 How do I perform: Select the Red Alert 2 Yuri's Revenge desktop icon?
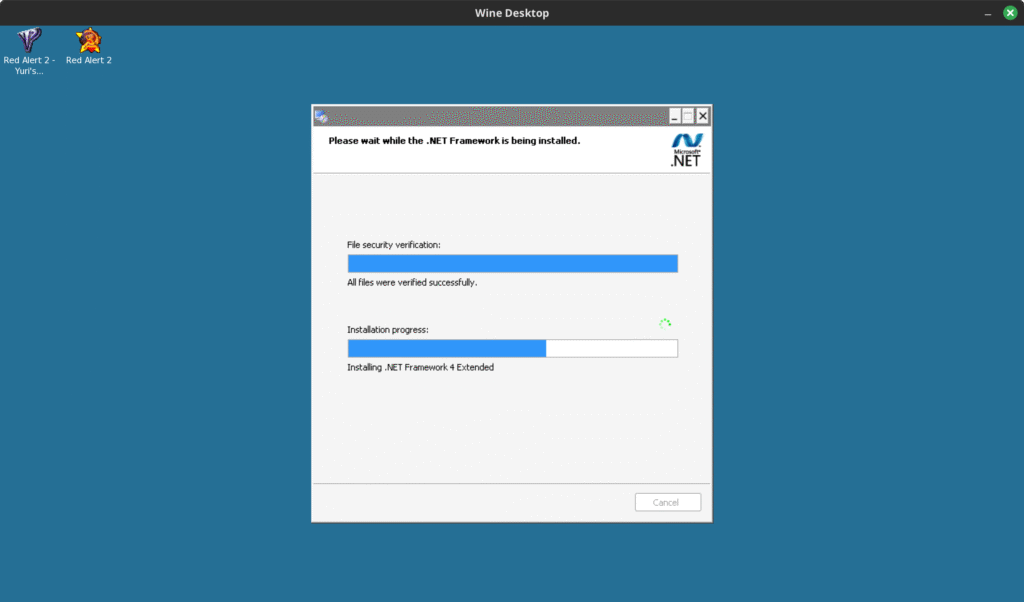tap(29, 41)
